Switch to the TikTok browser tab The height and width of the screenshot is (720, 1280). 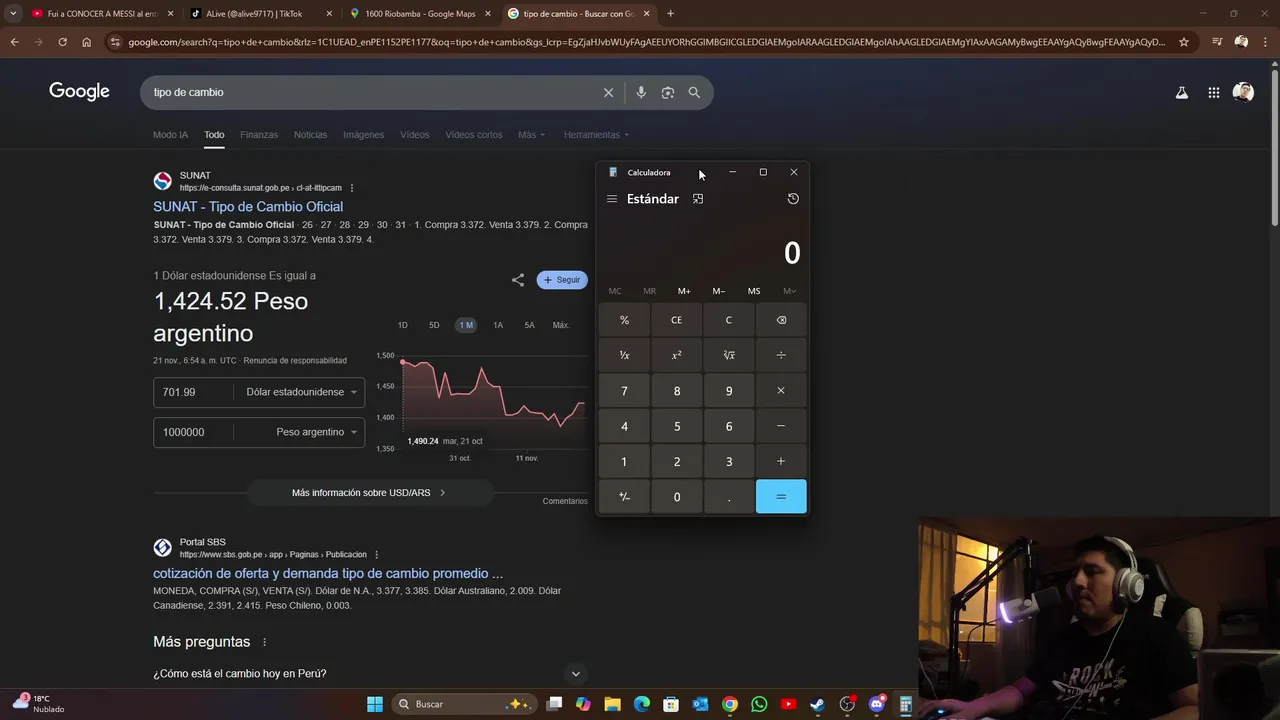pos(259,14)
